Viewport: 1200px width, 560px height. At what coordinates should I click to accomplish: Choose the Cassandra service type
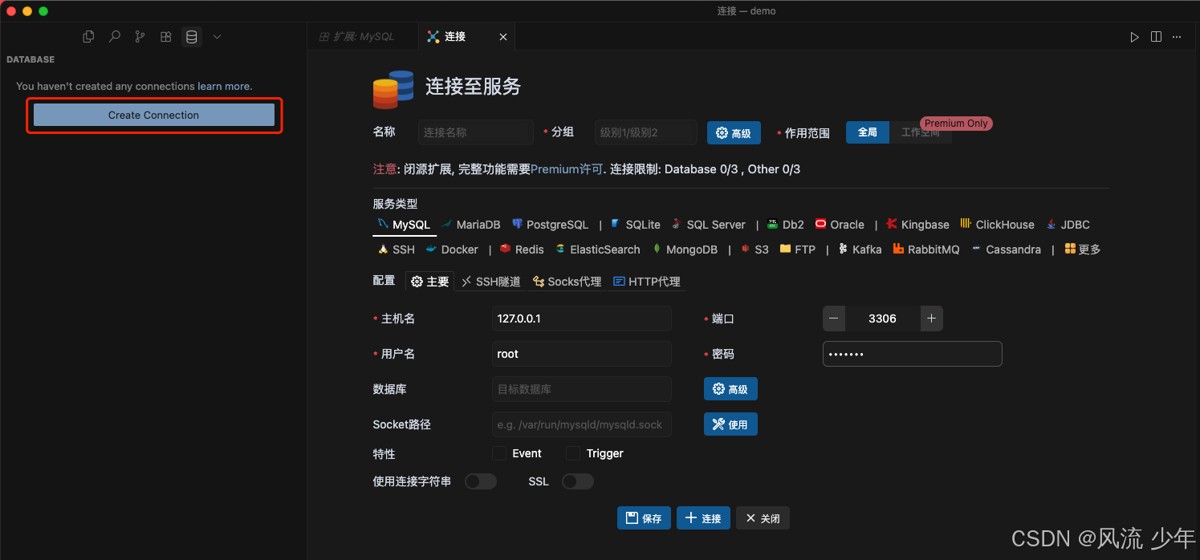(x=1006, y=250)
